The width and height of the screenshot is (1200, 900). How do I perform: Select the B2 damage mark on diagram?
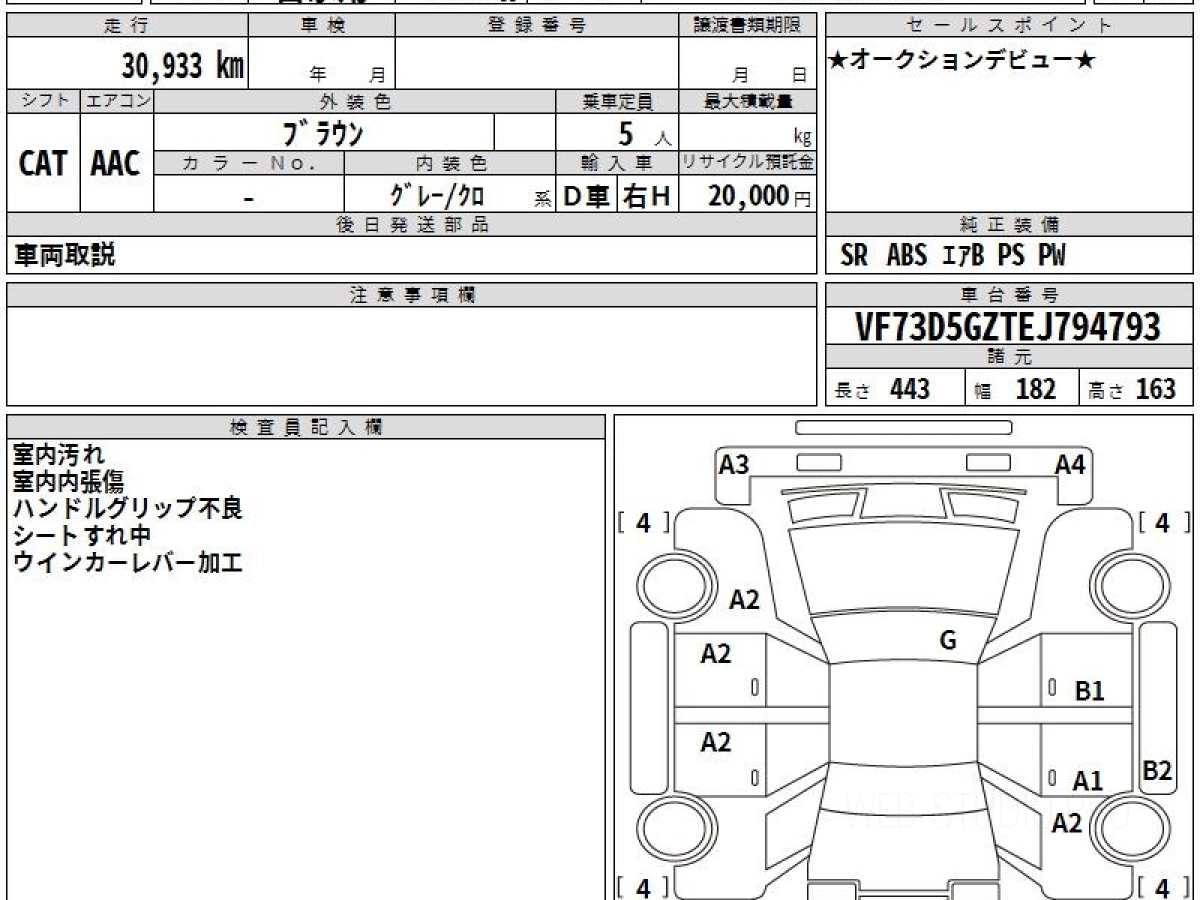click(1157, 770)
